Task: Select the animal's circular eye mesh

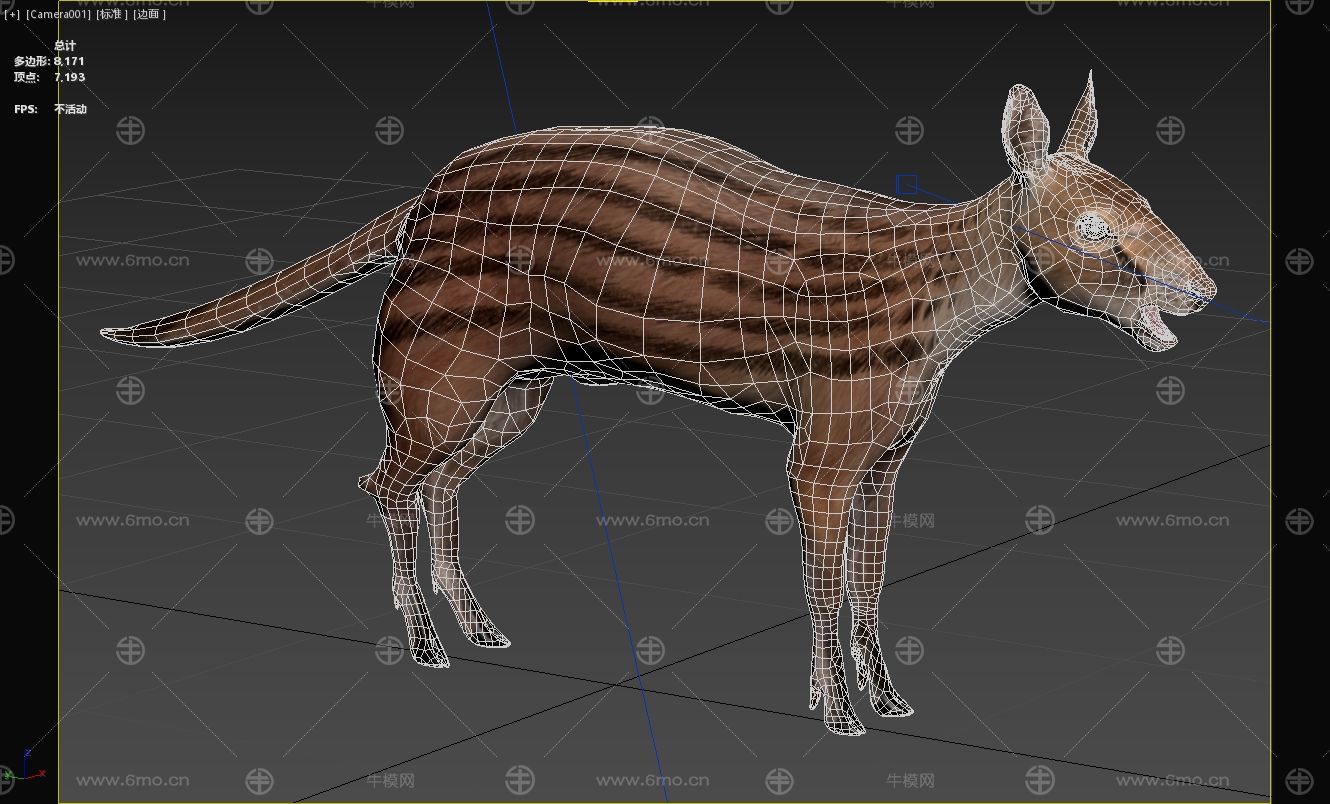Action: (x=1092, y=229)
